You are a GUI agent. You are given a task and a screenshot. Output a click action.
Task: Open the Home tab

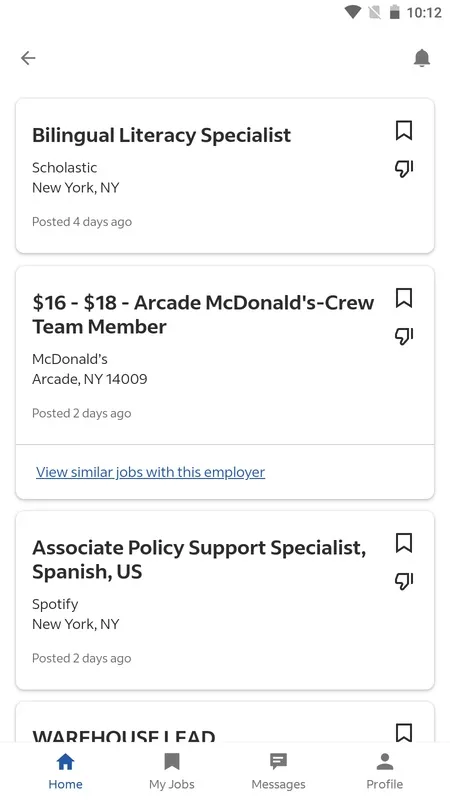click(x=65, y=771)
